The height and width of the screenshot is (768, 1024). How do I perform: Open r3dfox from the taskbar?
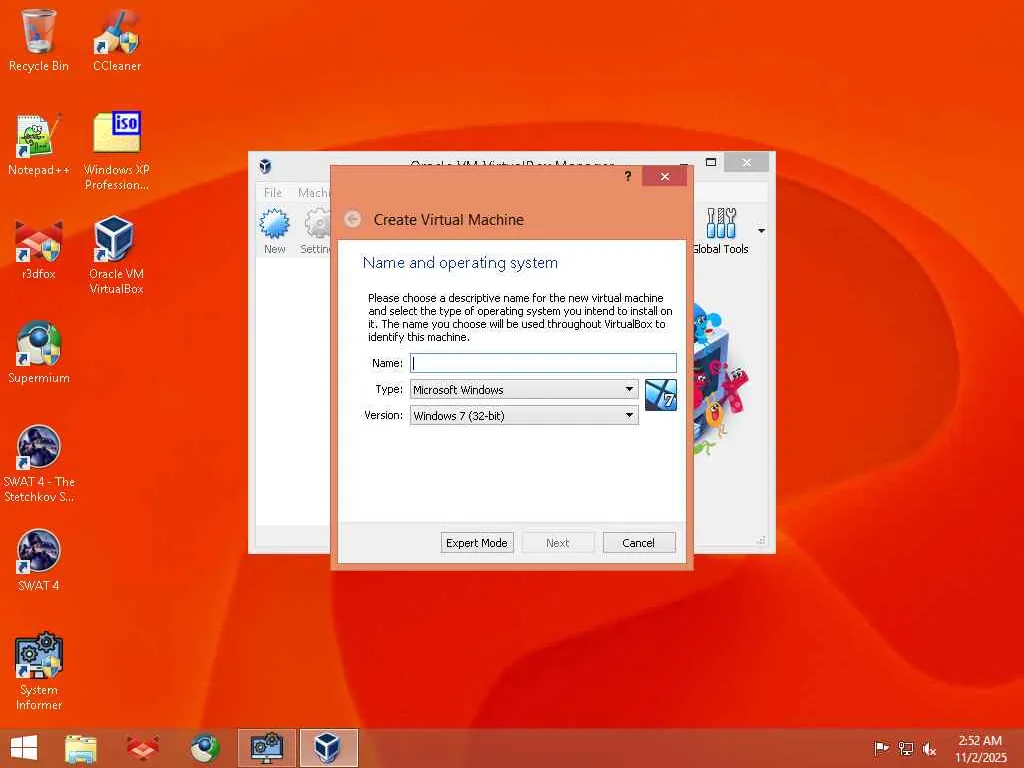[142, 748]
